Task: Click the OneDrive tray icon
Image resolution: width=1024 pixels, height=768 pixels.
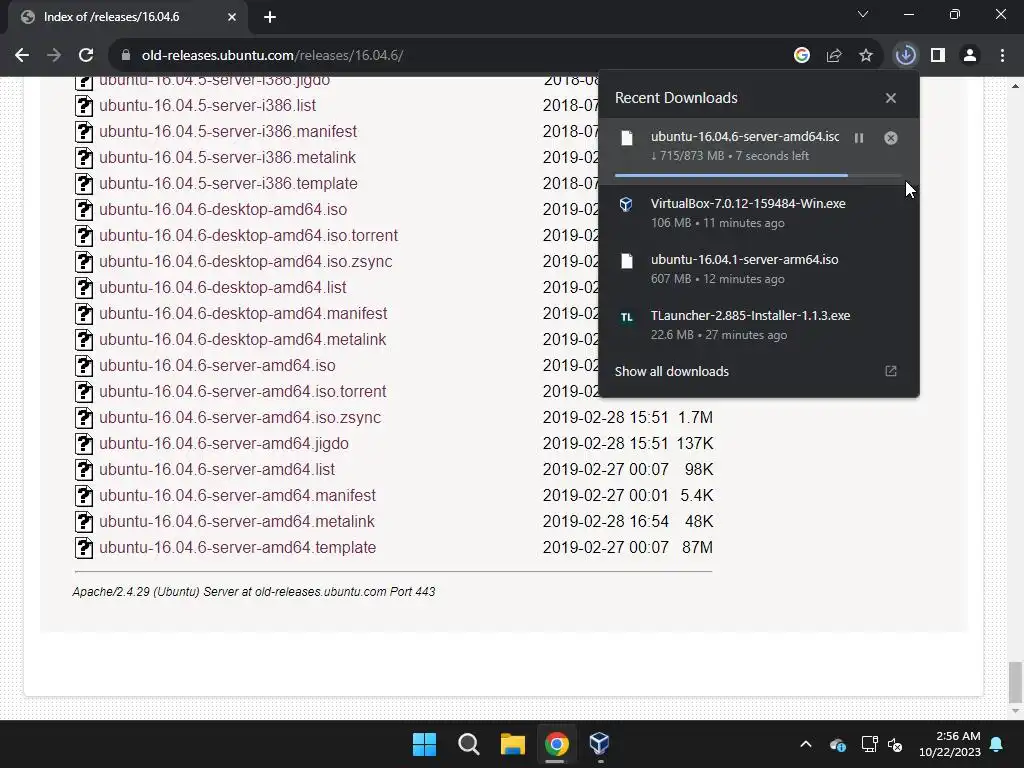Action: pyautogui.click(x=838, y=744)
